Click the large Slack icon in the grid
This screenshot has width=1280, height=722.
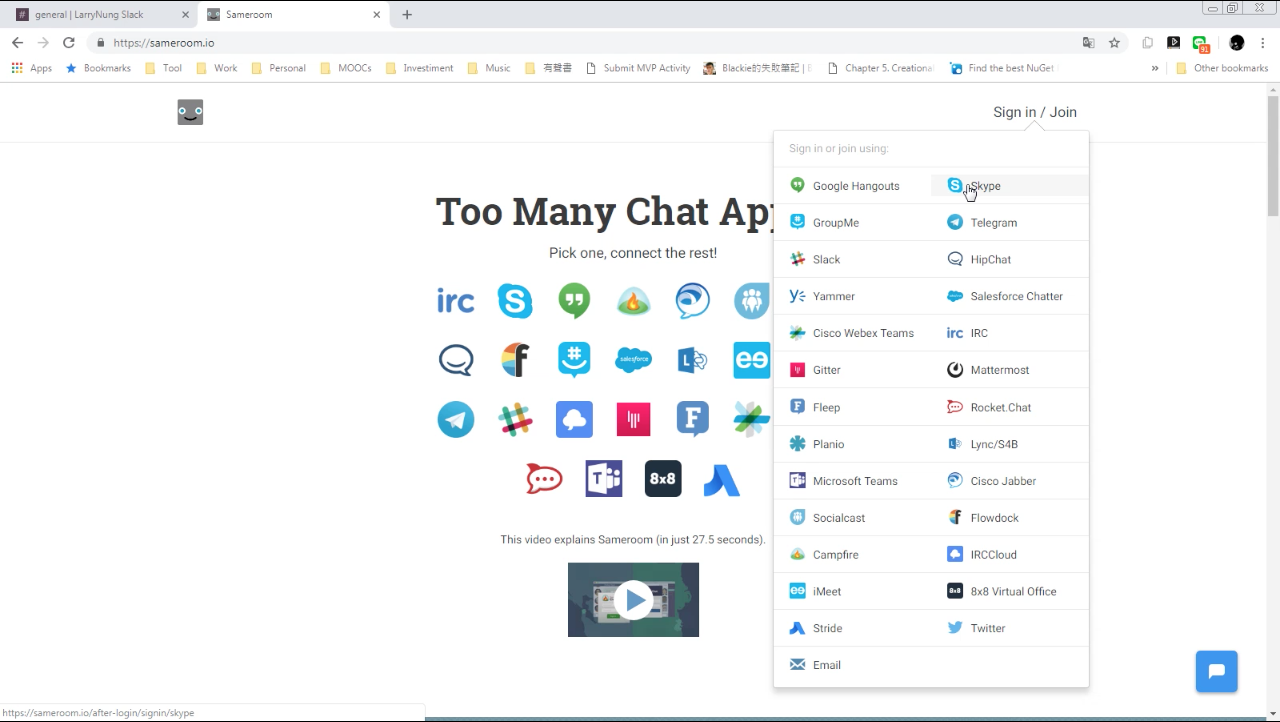tap(515, 419)
